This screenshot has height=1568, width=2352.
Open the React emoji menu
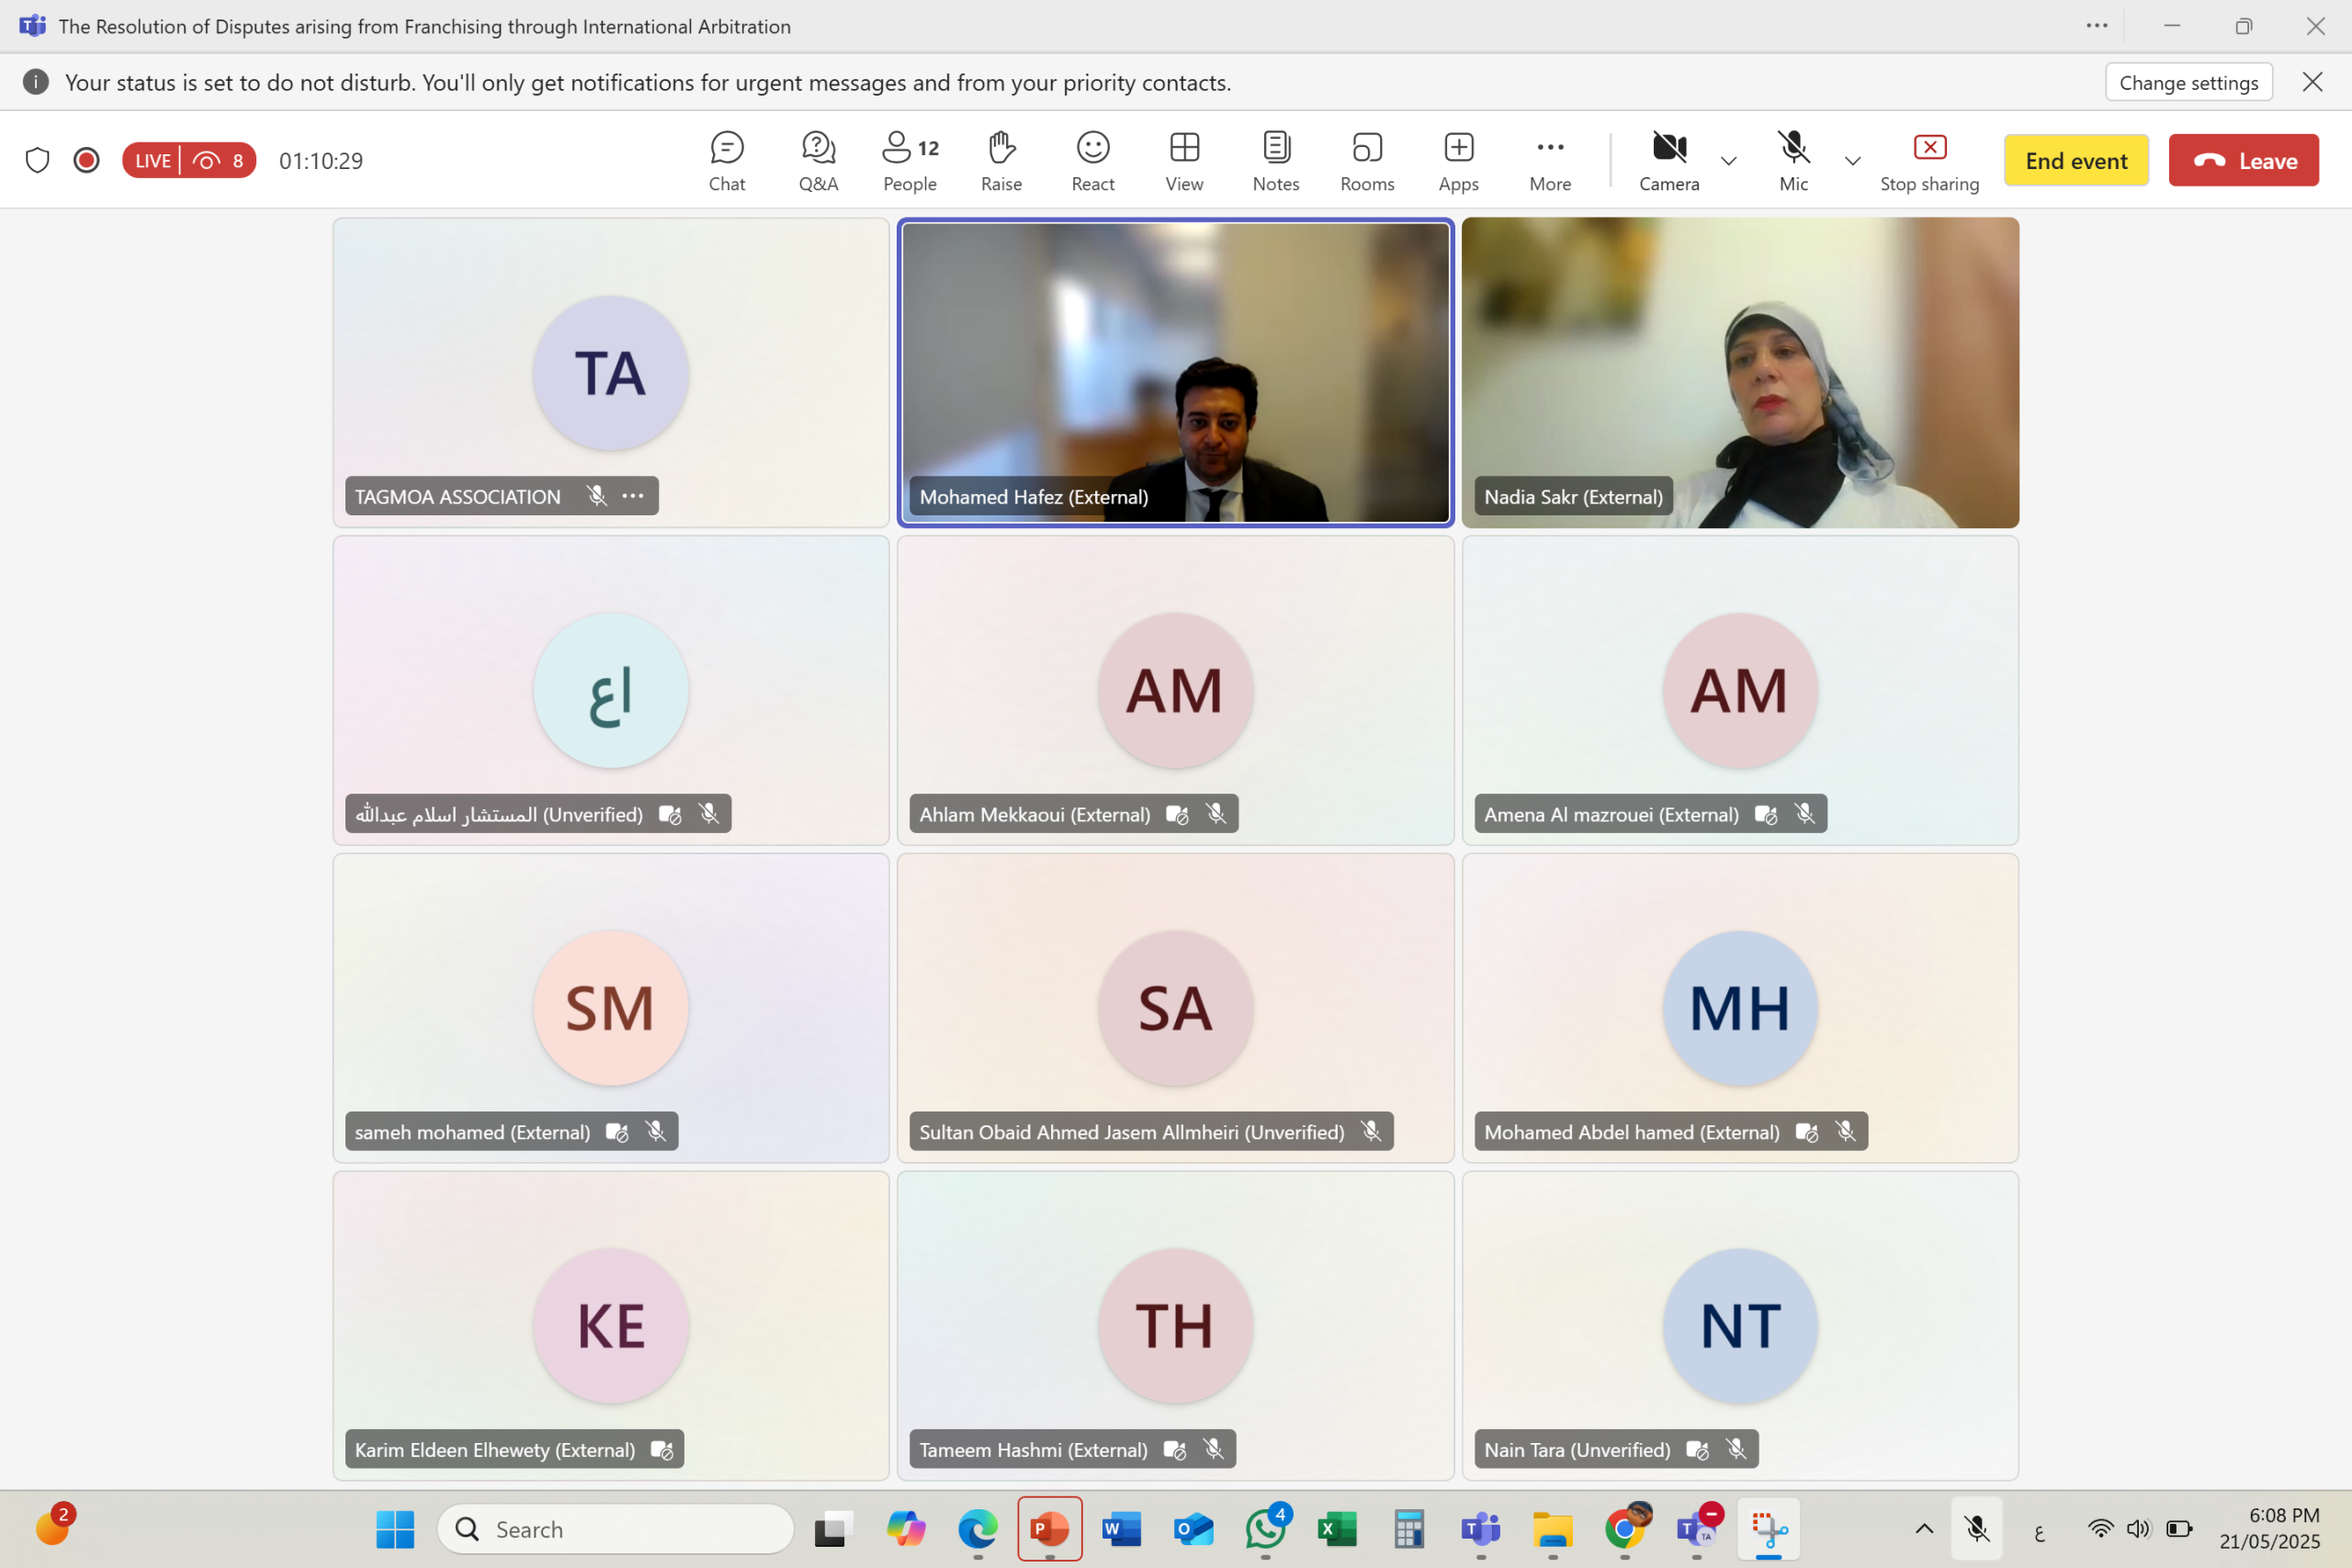point(1092,160)
